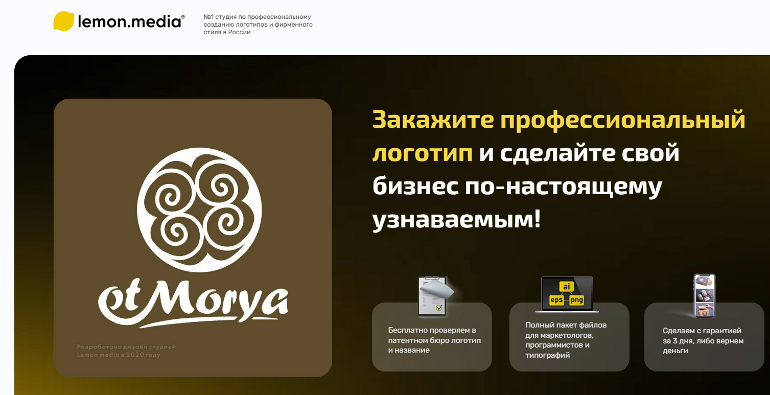
Task: Click the clipboard checklist icon
Action: [x=435, y=296]
